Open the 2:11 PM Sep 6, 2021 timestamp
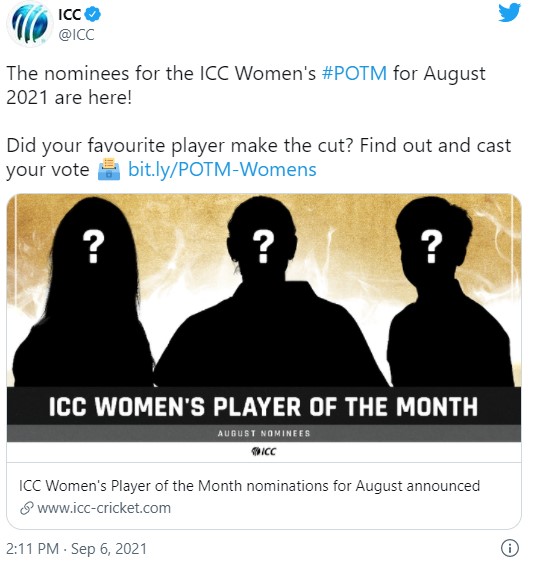The height and width of the screenshot is (566, 534). [x=77, y=549]
